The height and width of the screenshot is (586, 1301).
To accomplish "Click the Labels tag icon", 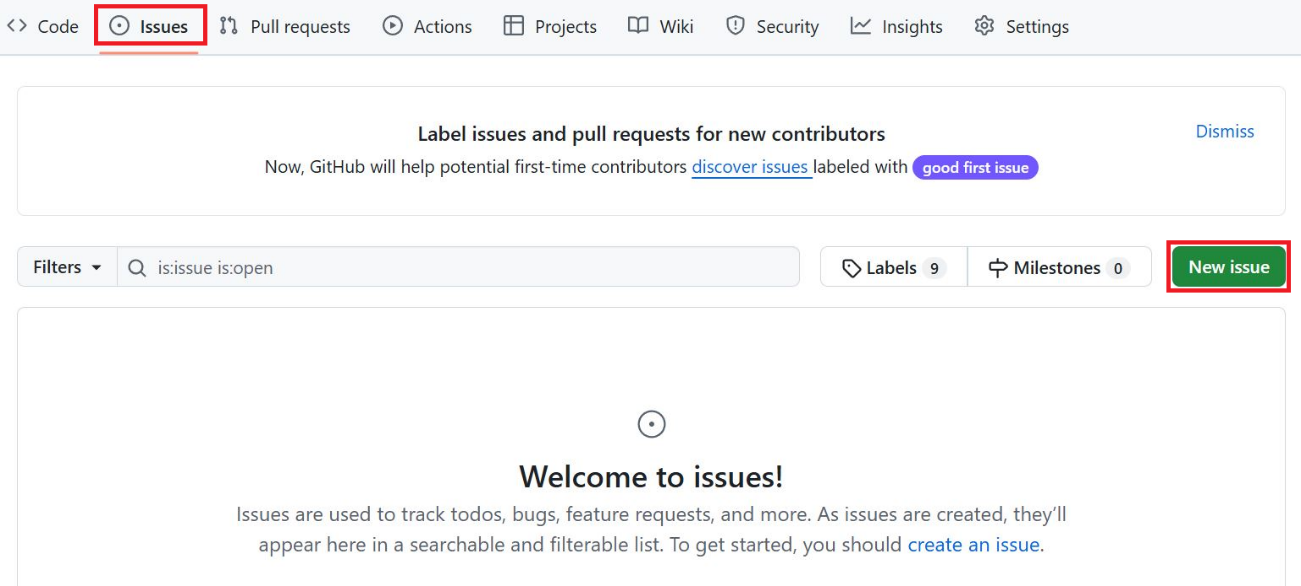I will tap(852, 268).
